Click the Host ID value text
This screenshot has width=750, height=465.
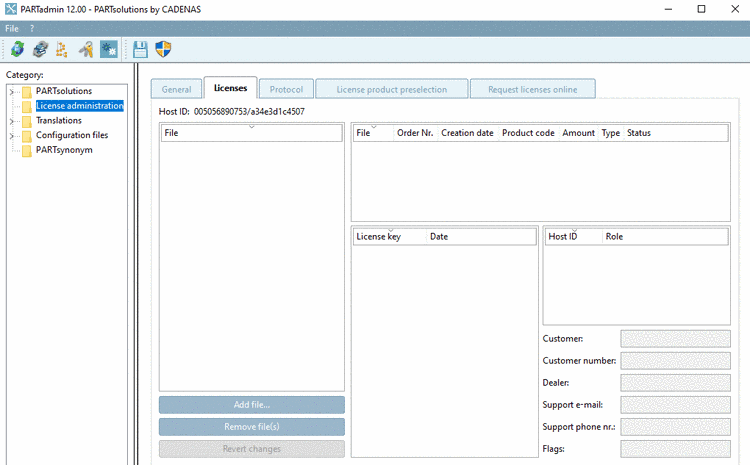click(x=249, y=111)
